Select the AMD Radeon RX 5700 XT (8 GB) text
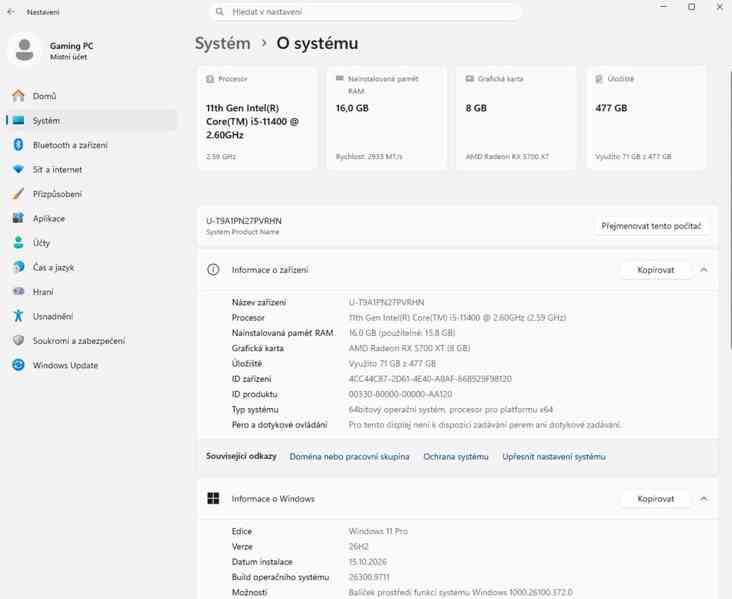 pos(409,348)
